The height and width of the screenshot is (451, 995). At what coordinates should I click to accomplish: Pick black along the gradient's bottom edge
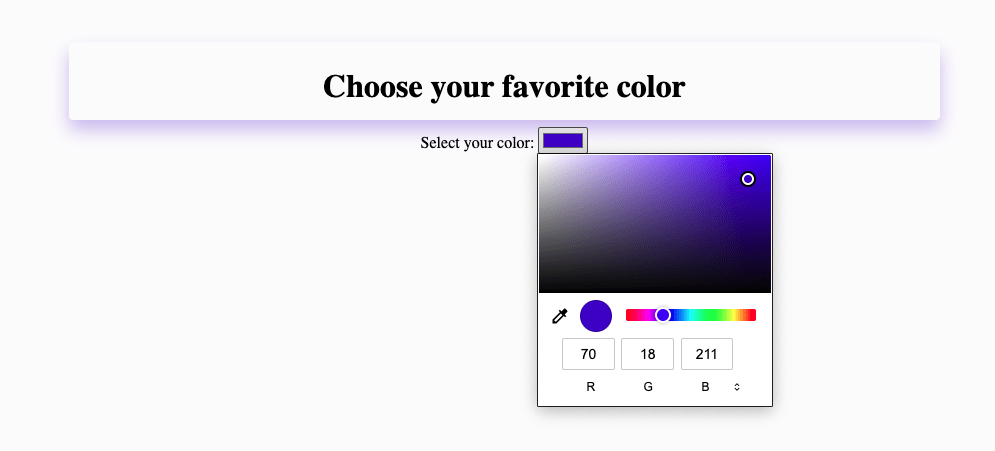click(655, 291)
